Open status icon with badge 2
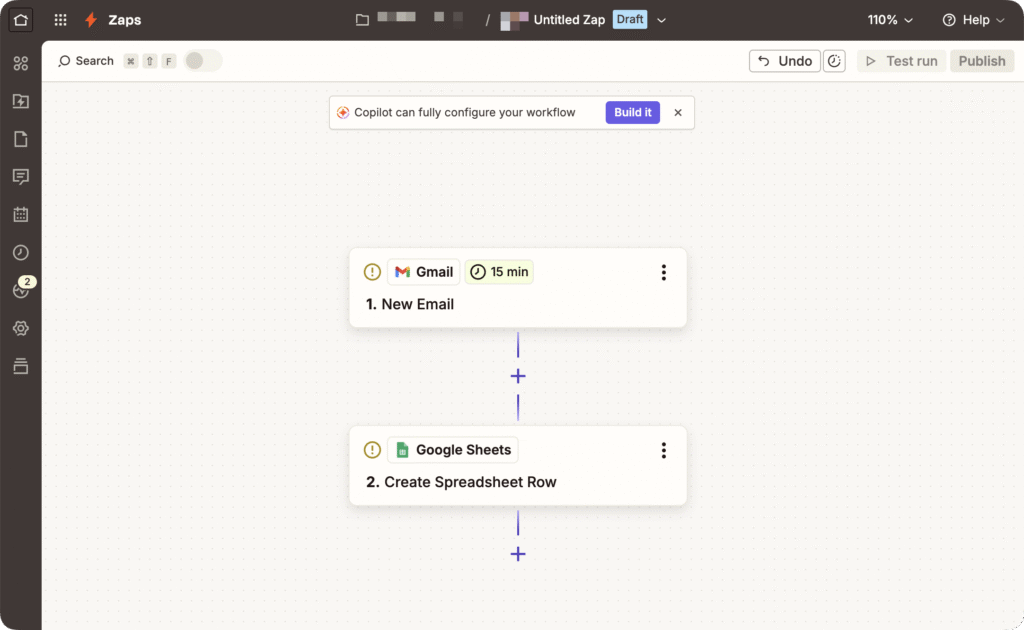Image resolution: width=1024 pixels, height=630 pixels. (21, 290)
